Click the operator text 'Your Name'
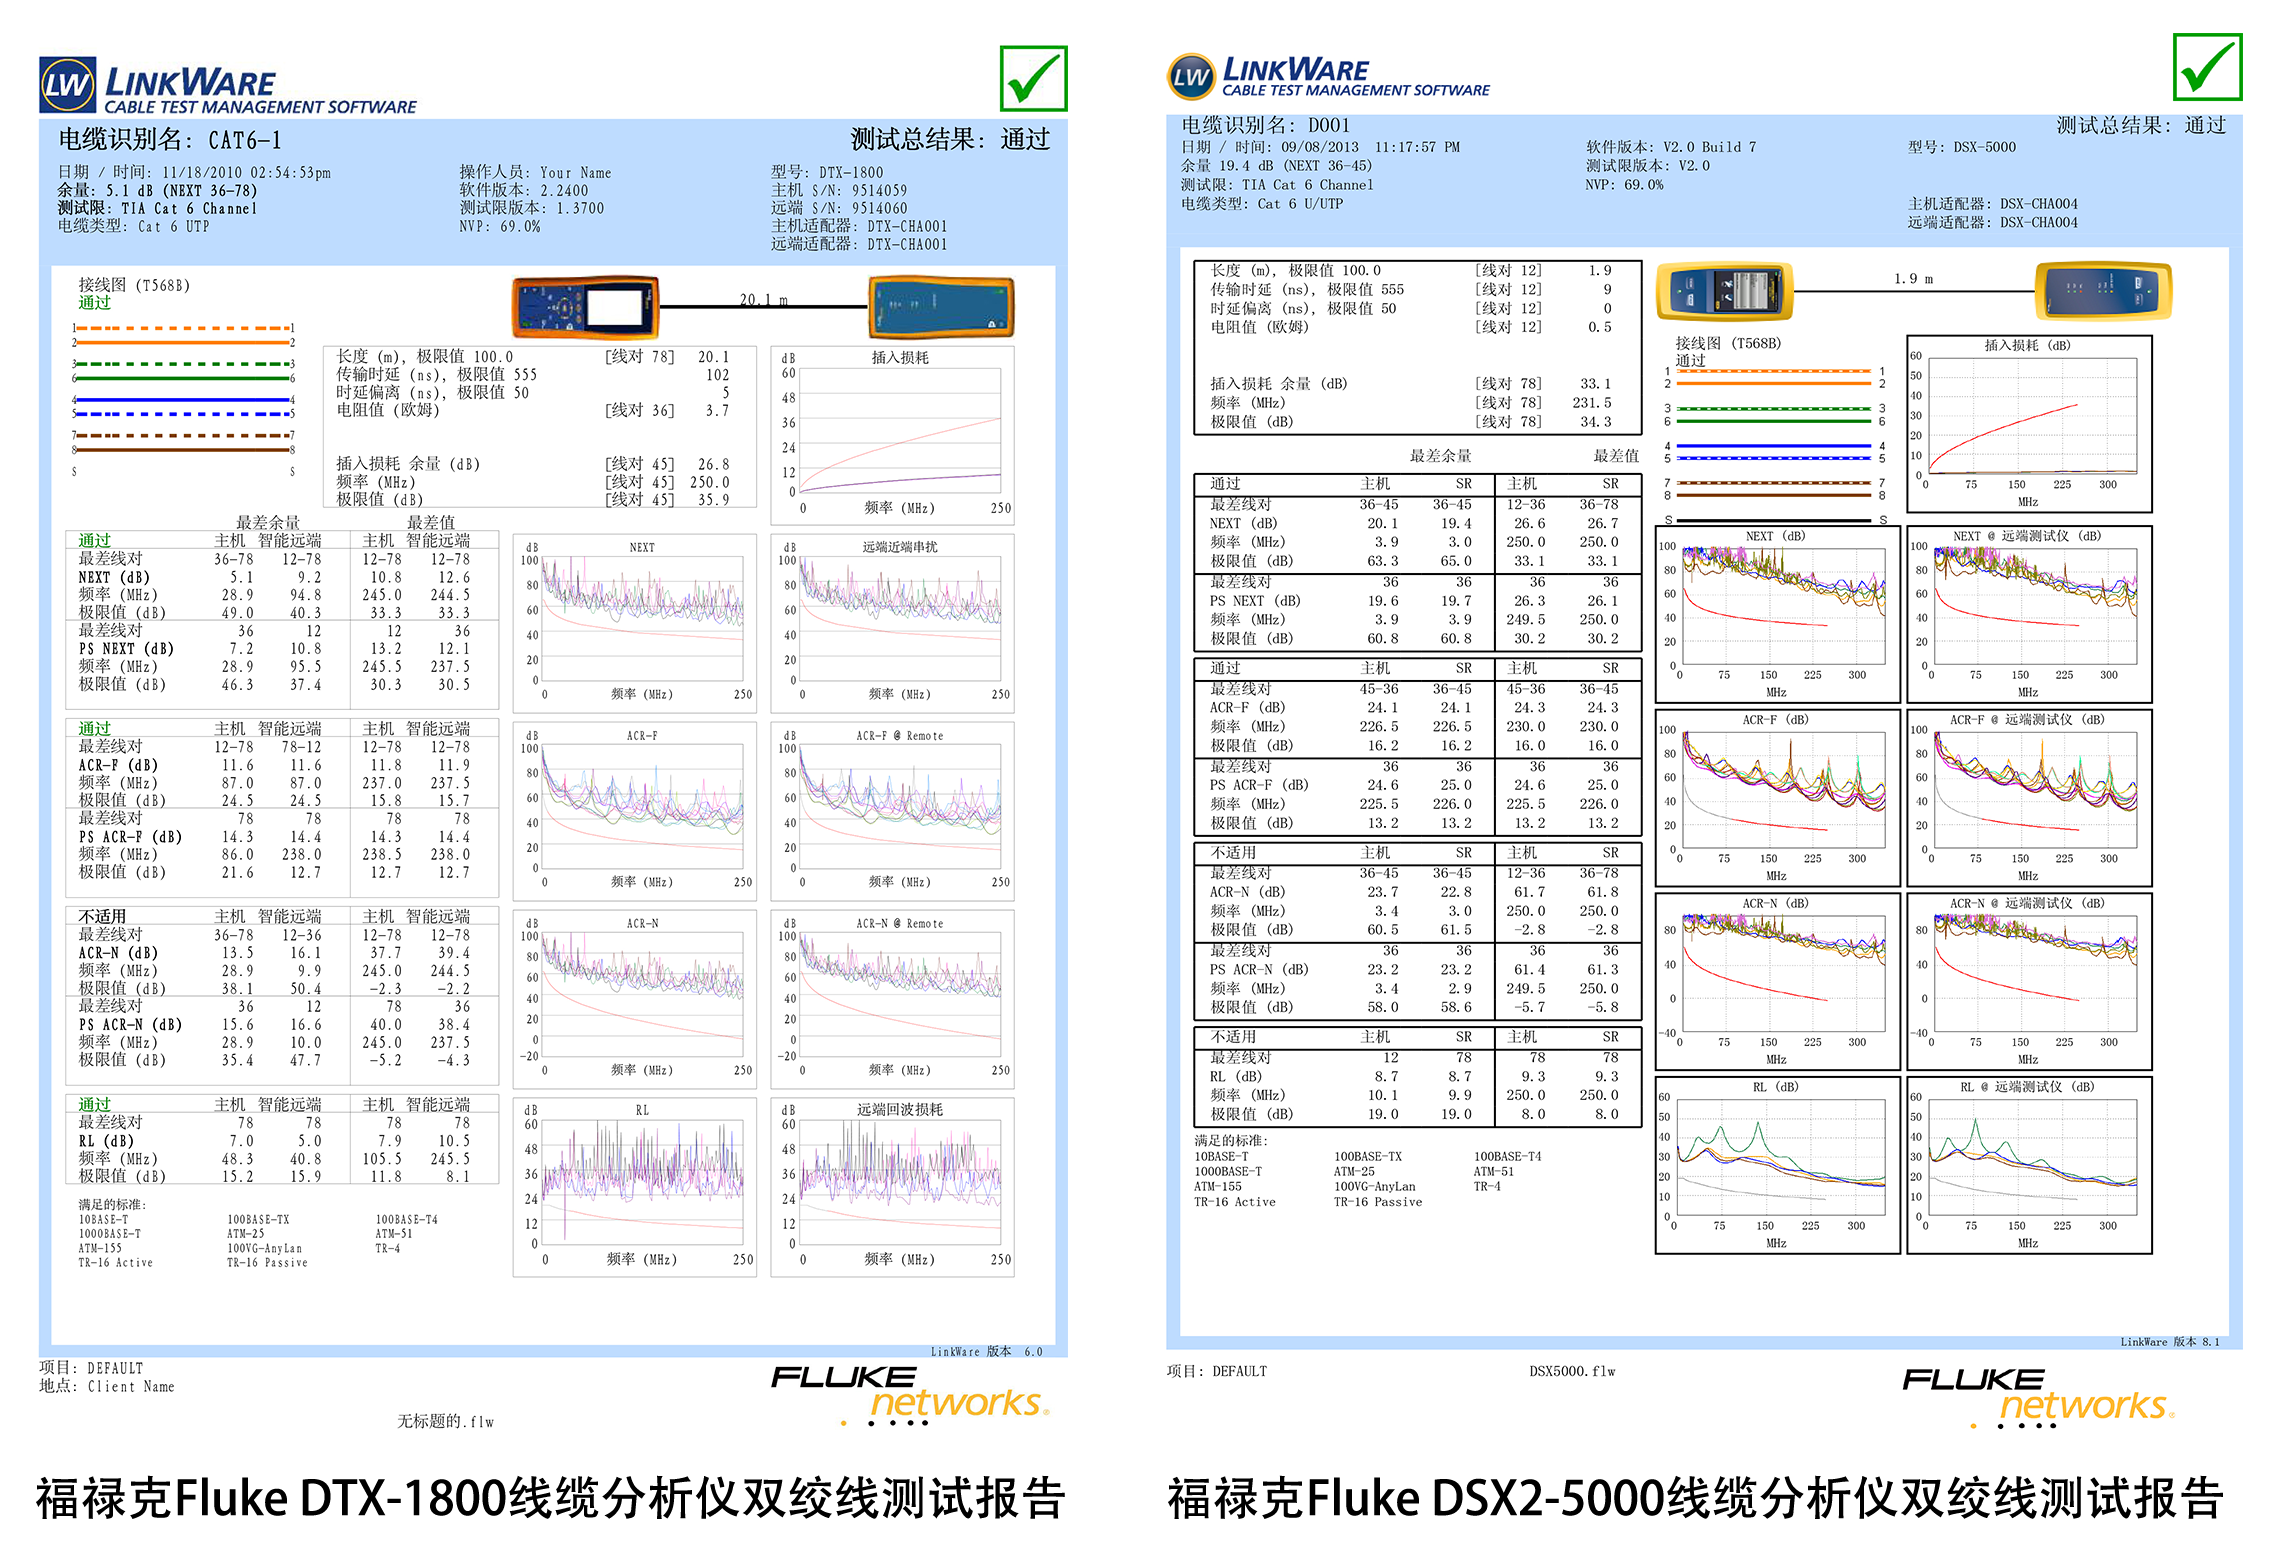This screenshot has height=1560, width=2280. [575, 173]
